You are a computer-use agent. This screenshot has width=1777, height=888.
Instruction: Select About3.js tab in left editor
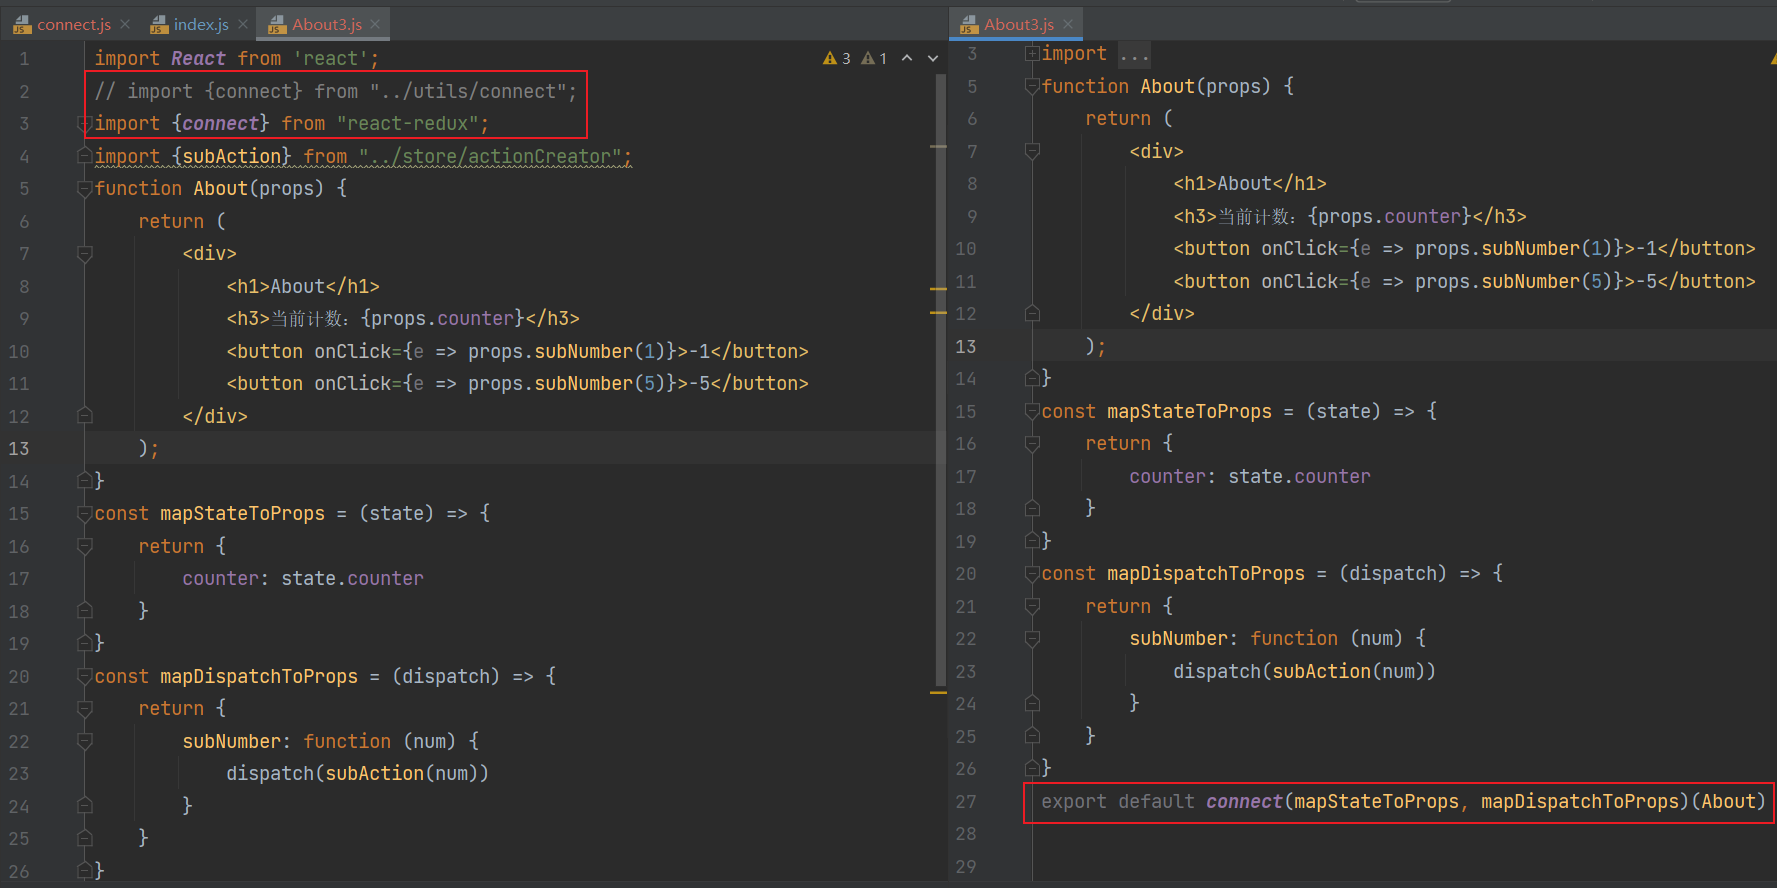coord(326,24)
